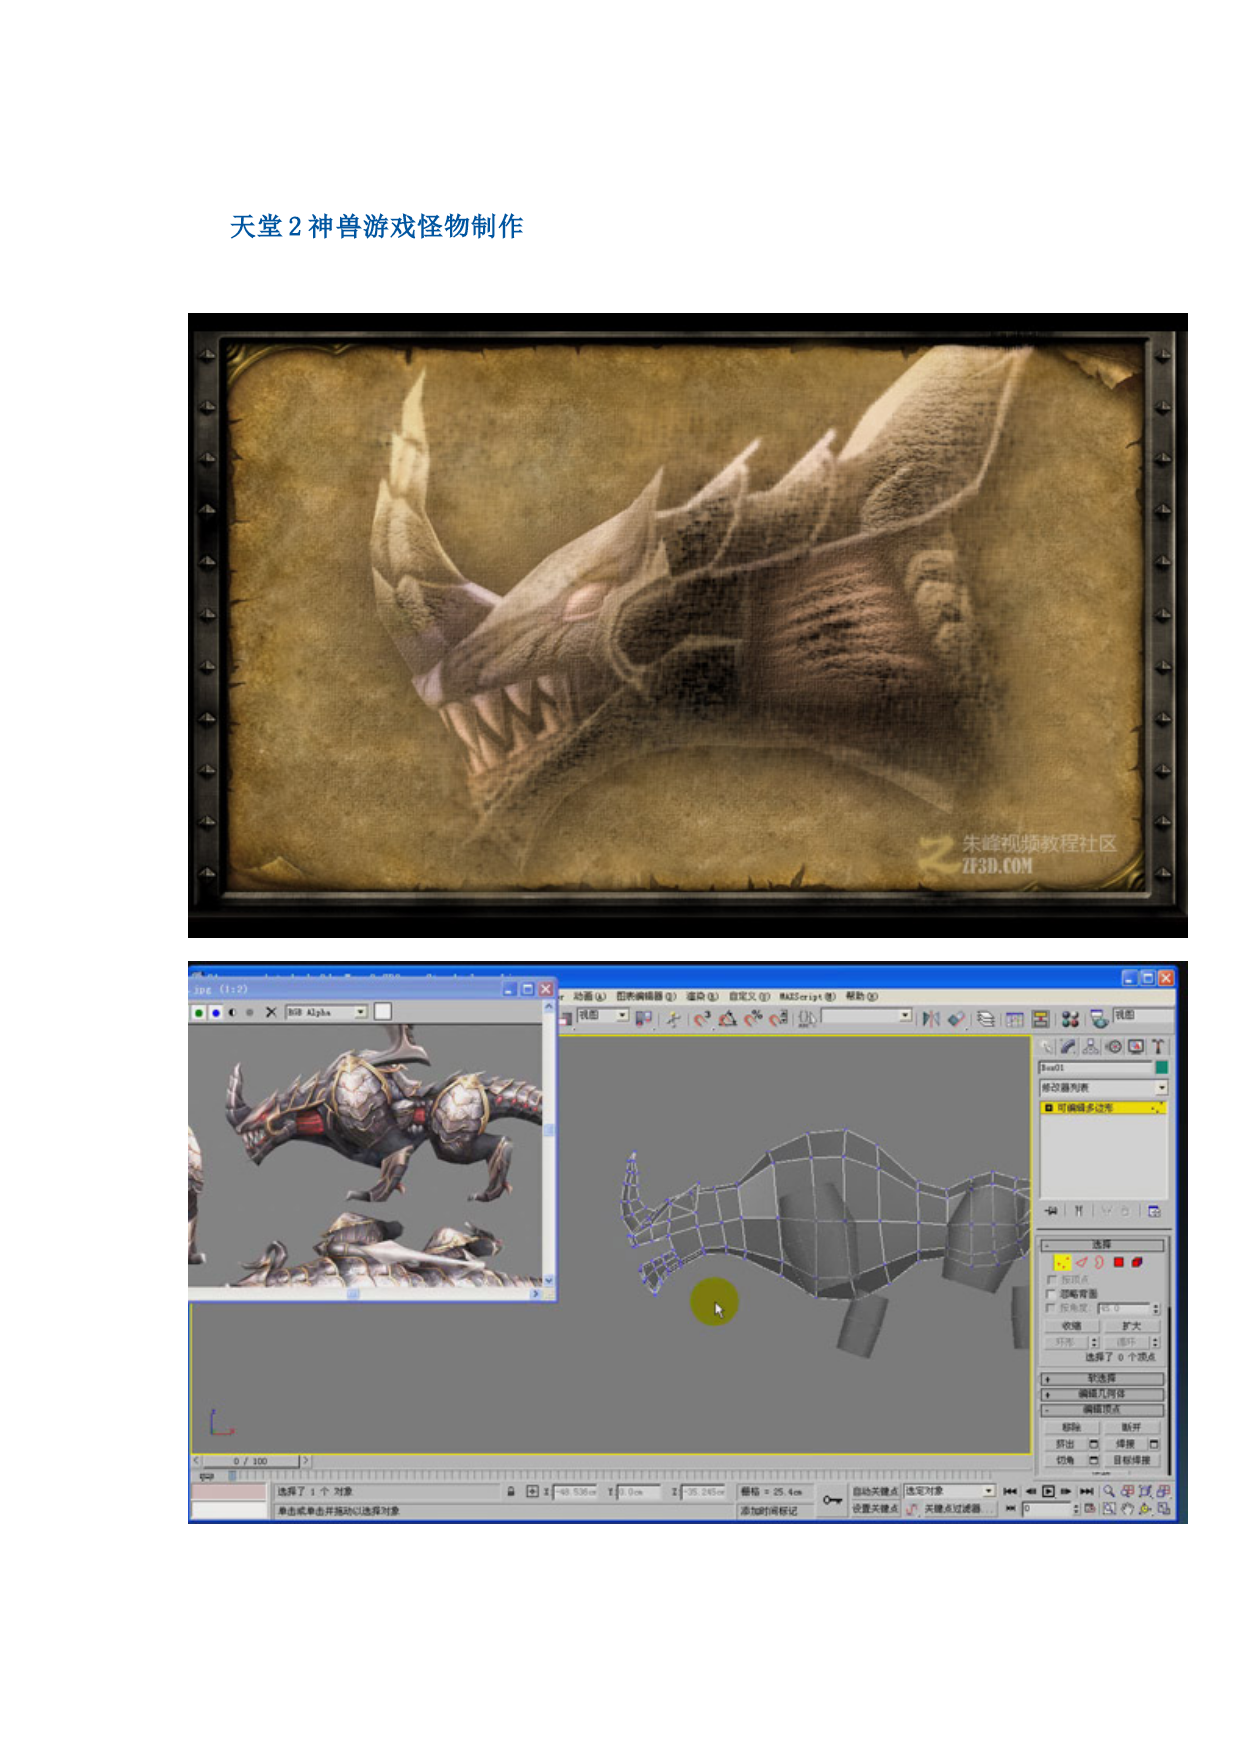Open the Rendering menu
This screenshot has height=1754, width=1241.
tap(701, 996)
